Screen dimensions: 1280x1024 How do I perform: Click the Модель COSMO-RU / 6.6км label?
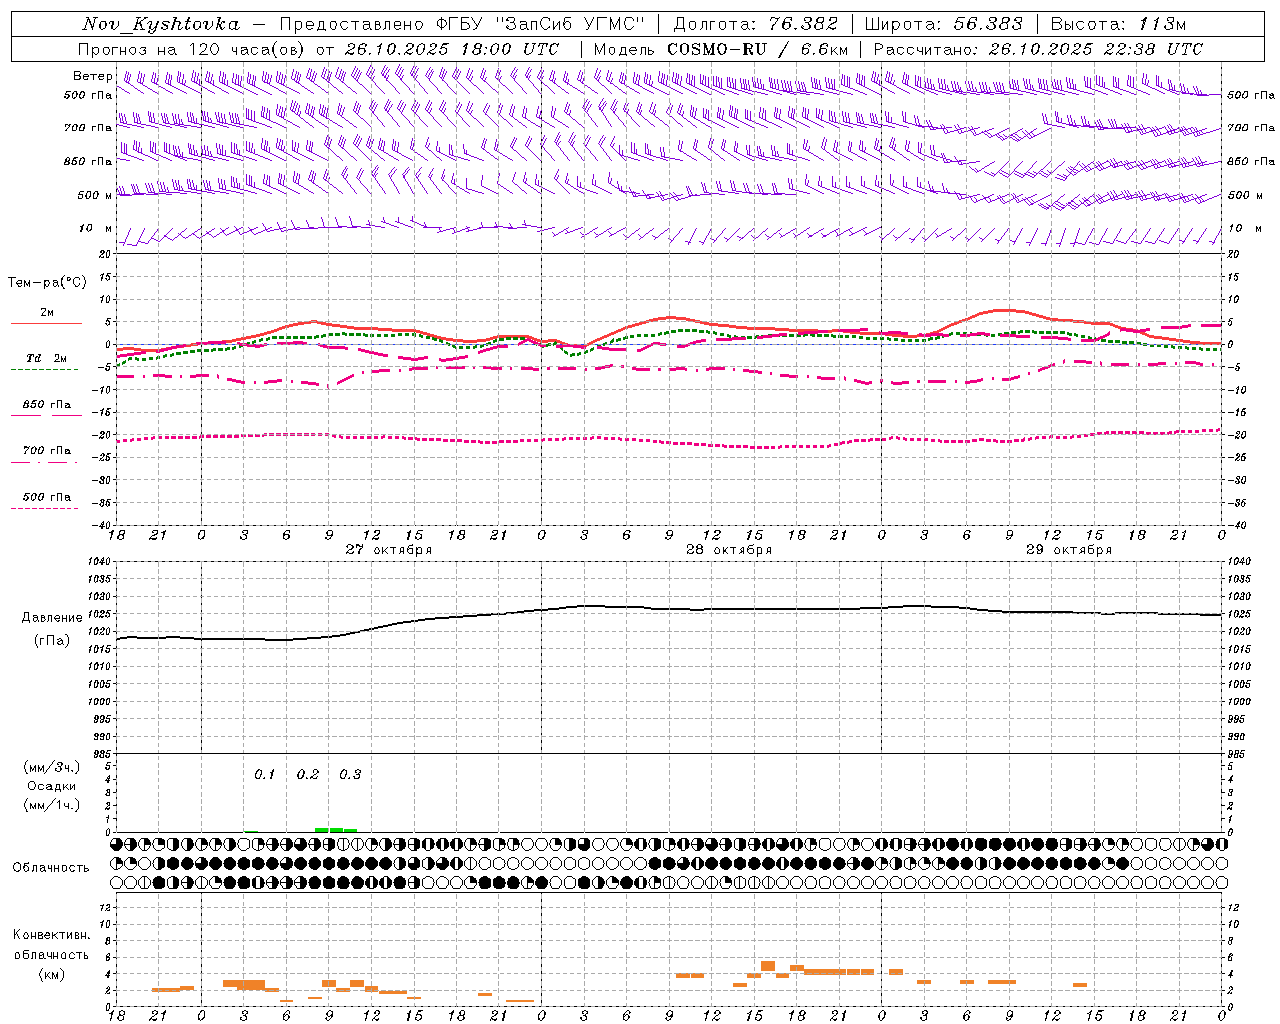721,49
